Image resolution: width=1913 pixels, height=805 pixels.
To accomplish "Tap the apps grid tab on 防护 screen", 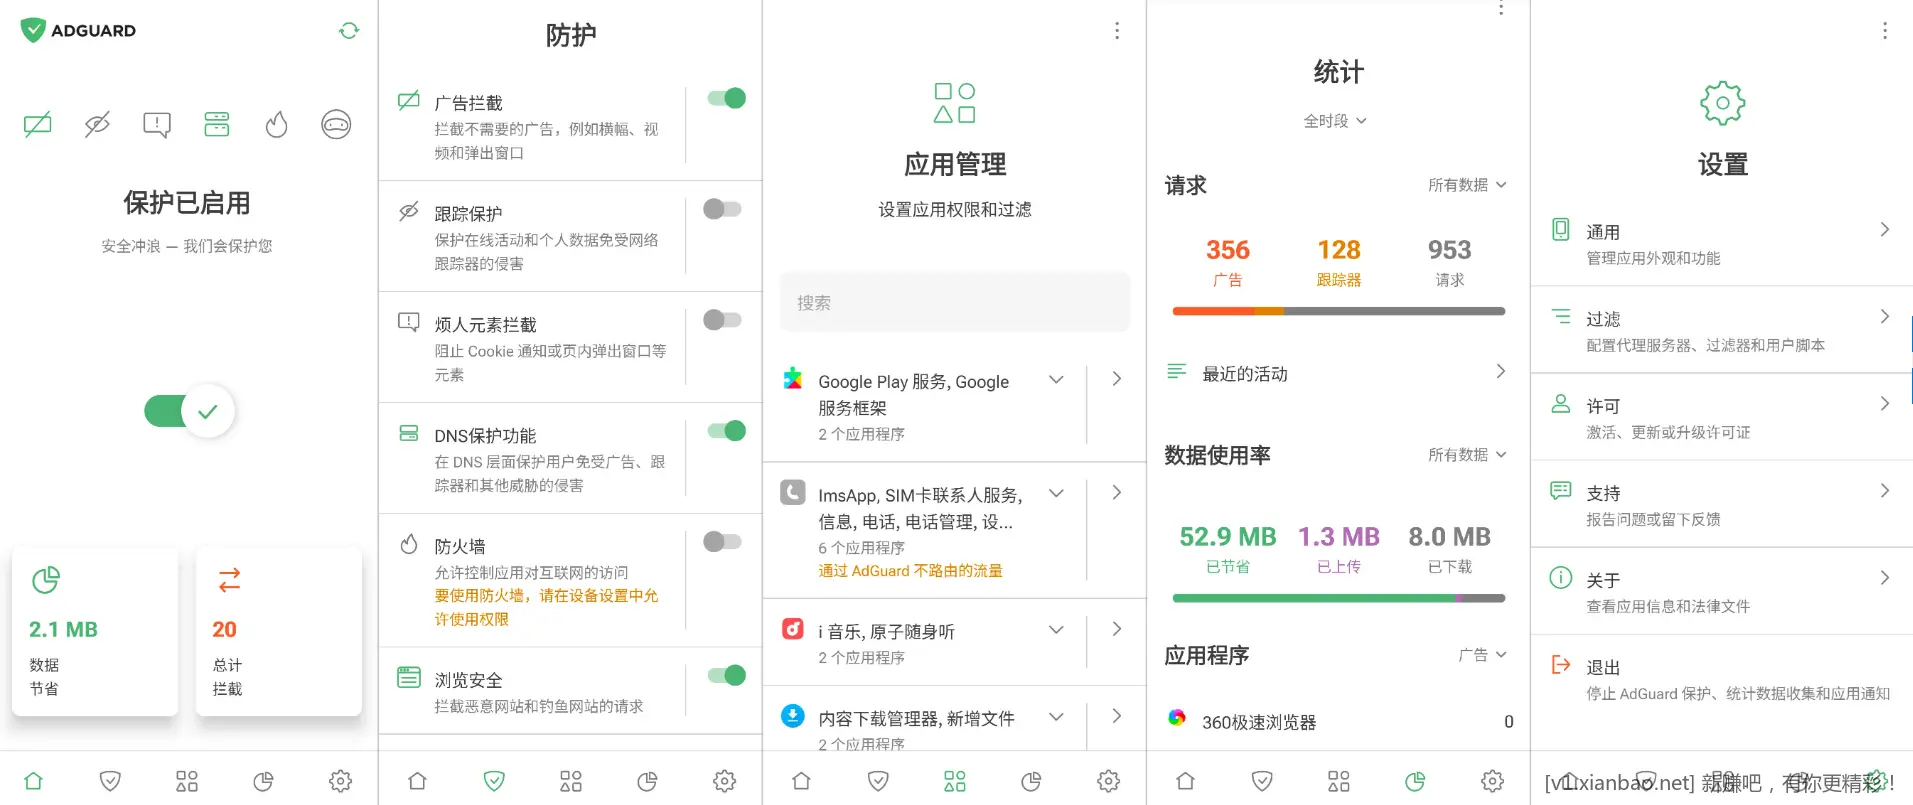I will (x=571, y=781).
